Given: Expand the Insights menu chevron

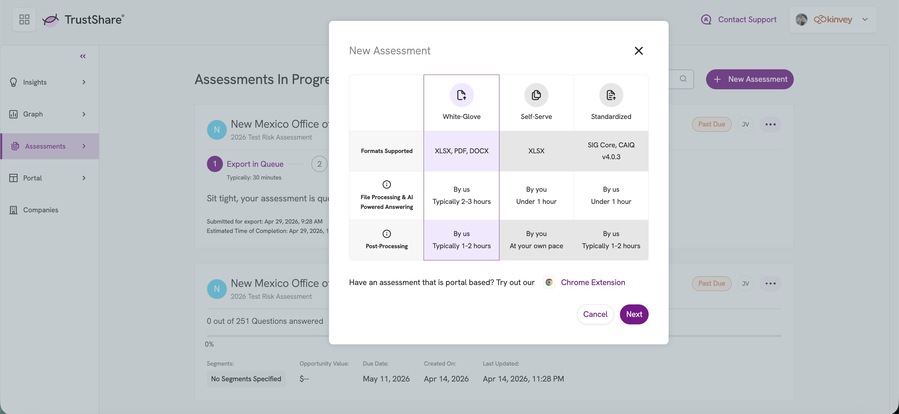Looking at the screenshot, I should point(84,82).
